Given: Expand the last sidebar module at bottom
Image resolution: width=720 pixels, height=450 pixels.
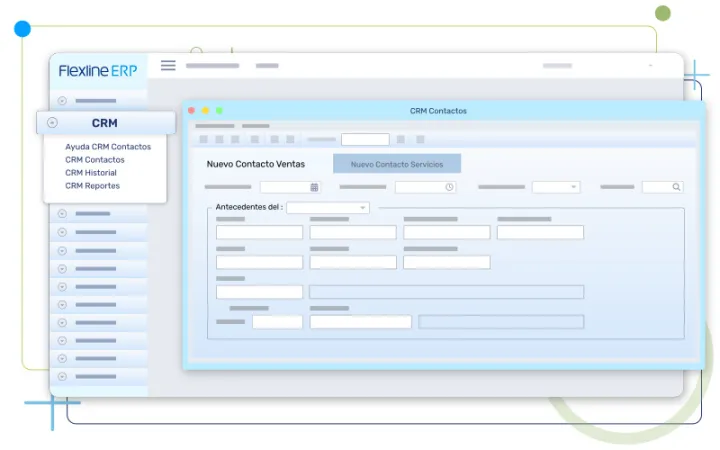Looking at the screenshot, I should 62,377.
